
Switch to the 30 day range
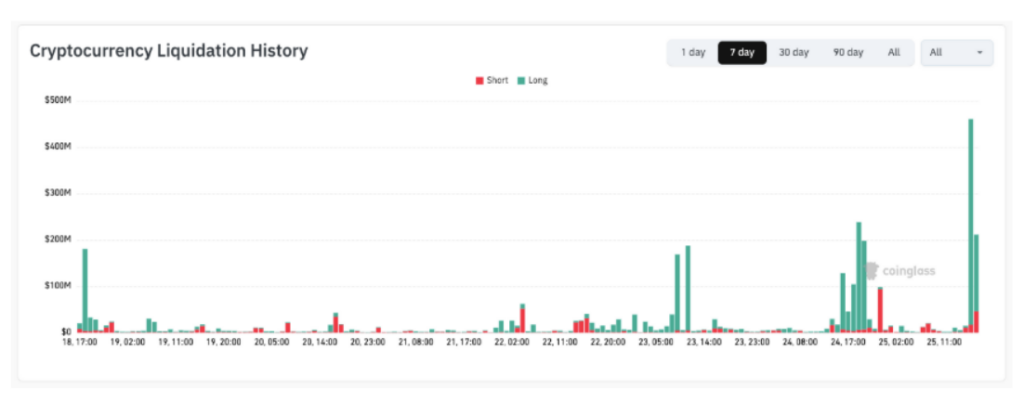pyautogui.click(x=793, y=53)
